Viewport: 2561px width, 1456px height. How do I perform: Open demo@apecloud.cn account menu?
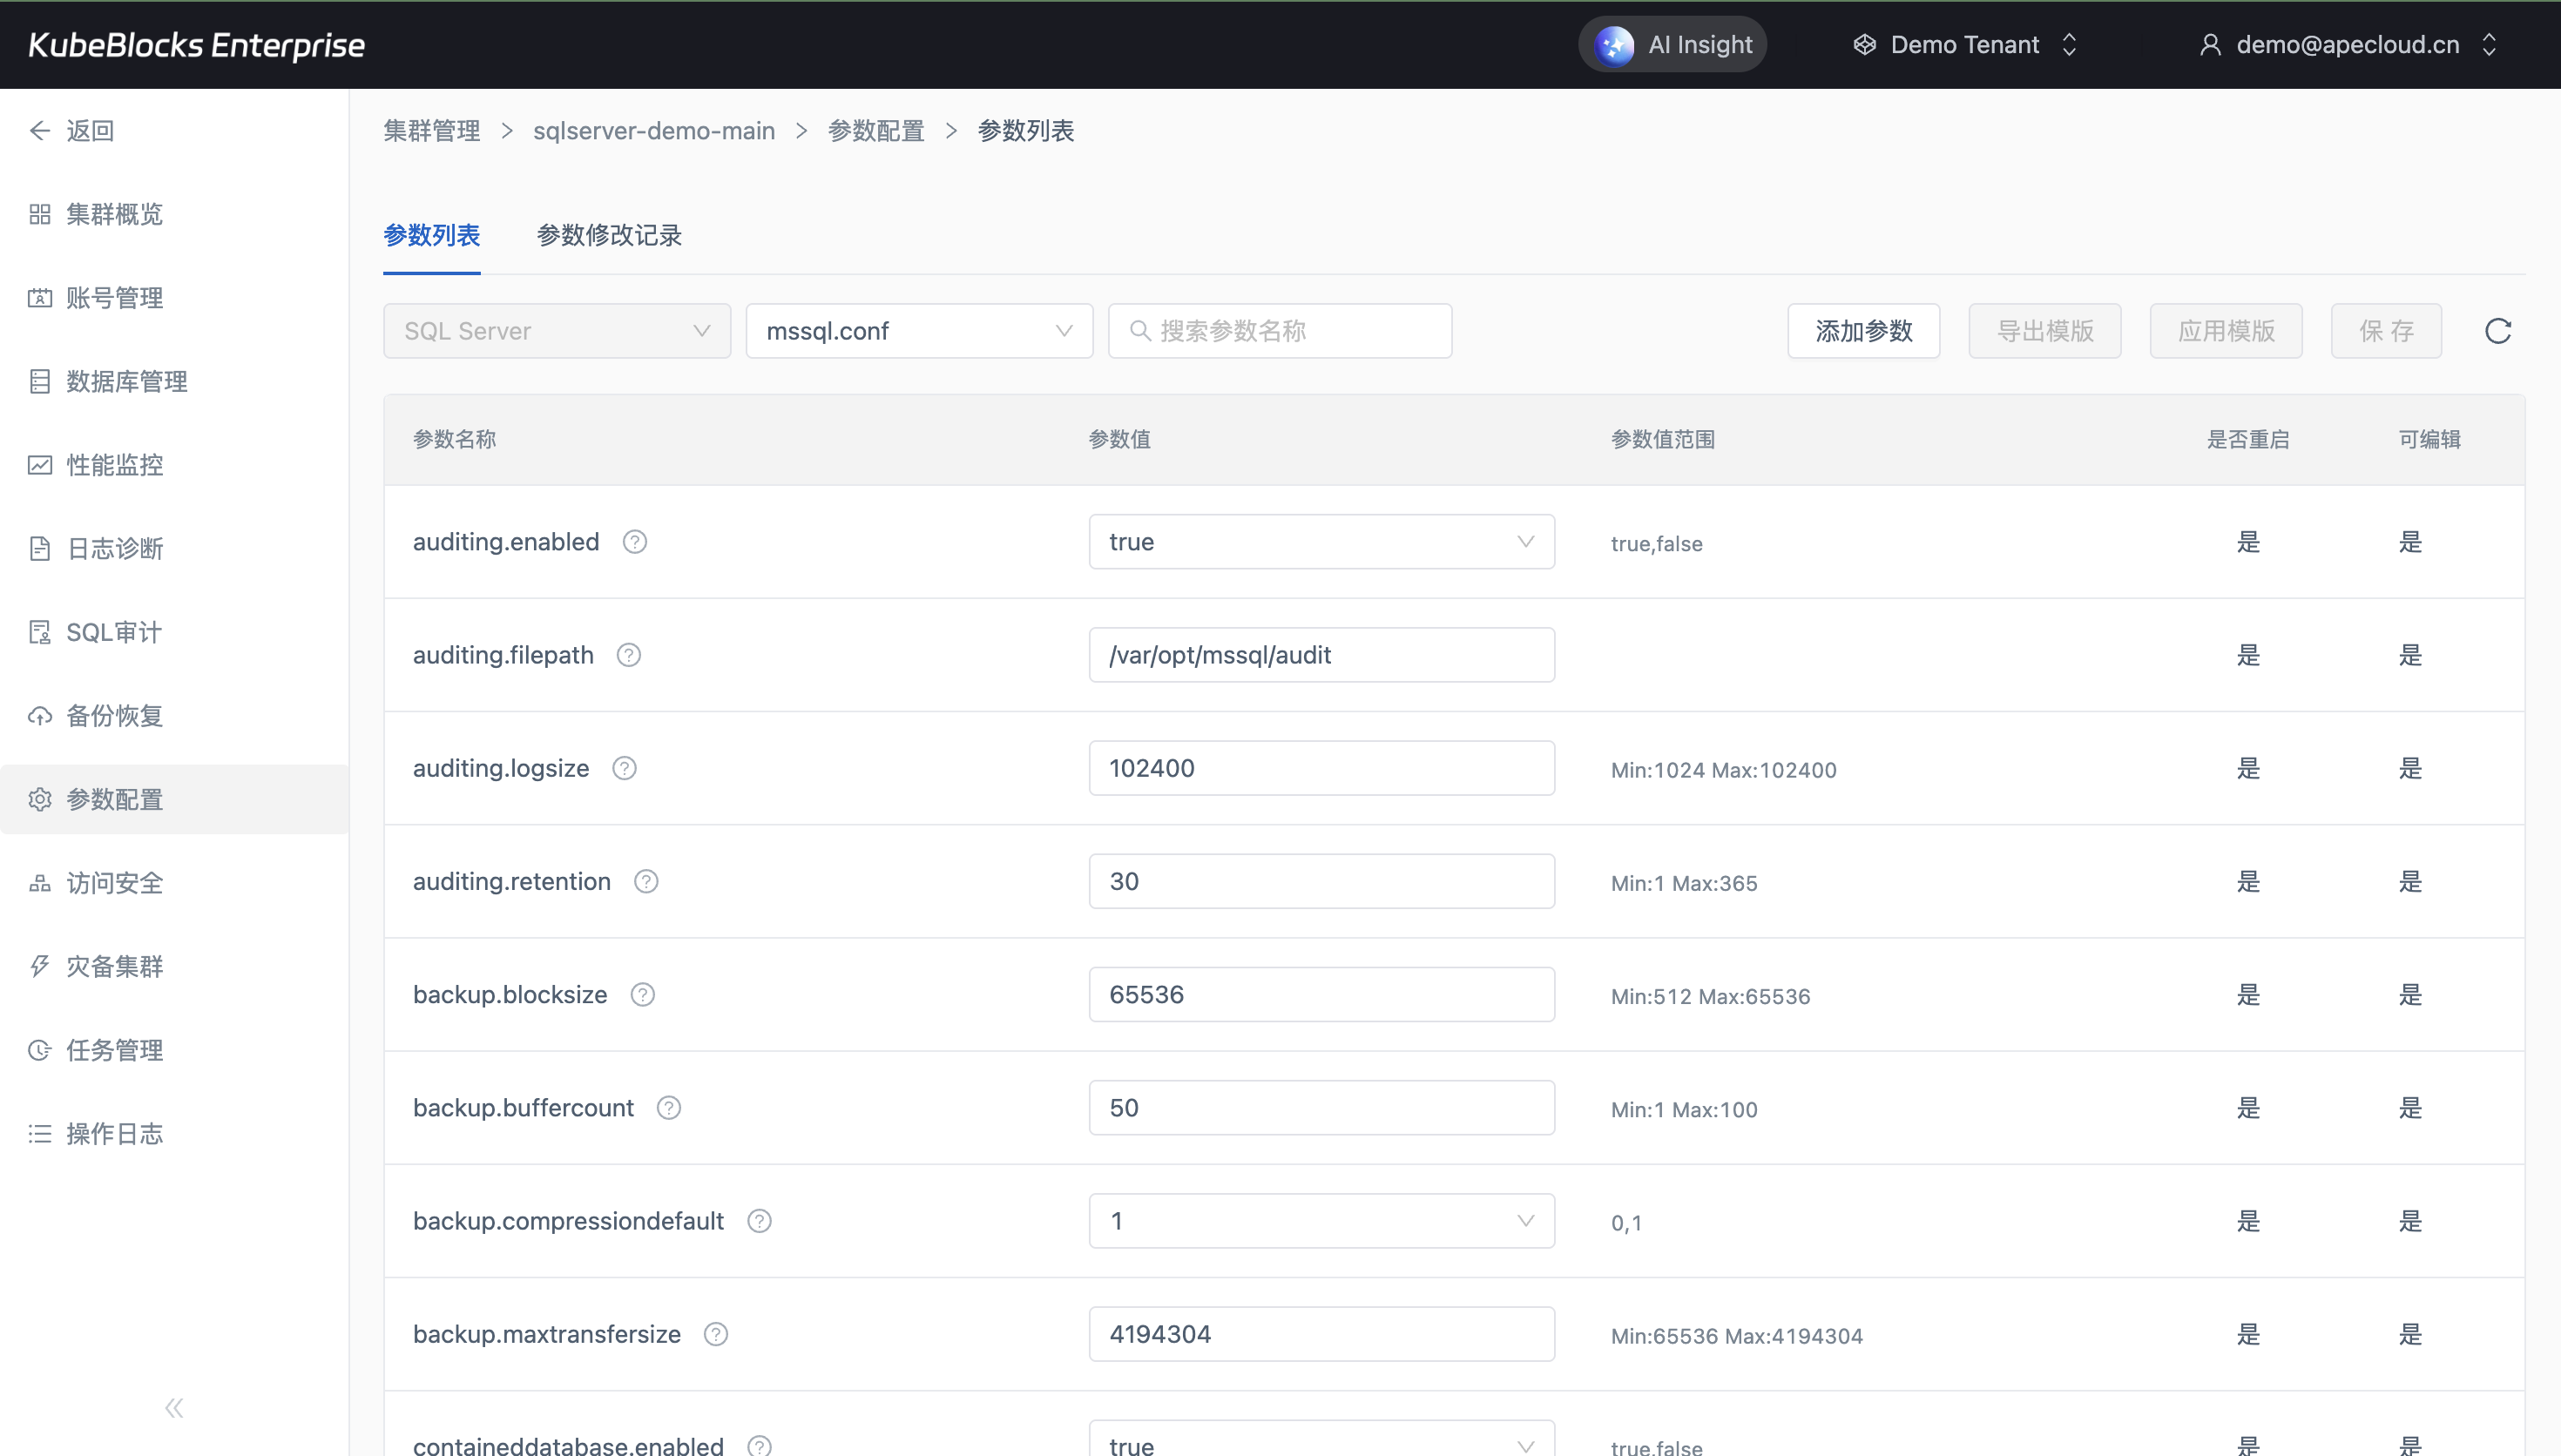tap(2346, 45)
